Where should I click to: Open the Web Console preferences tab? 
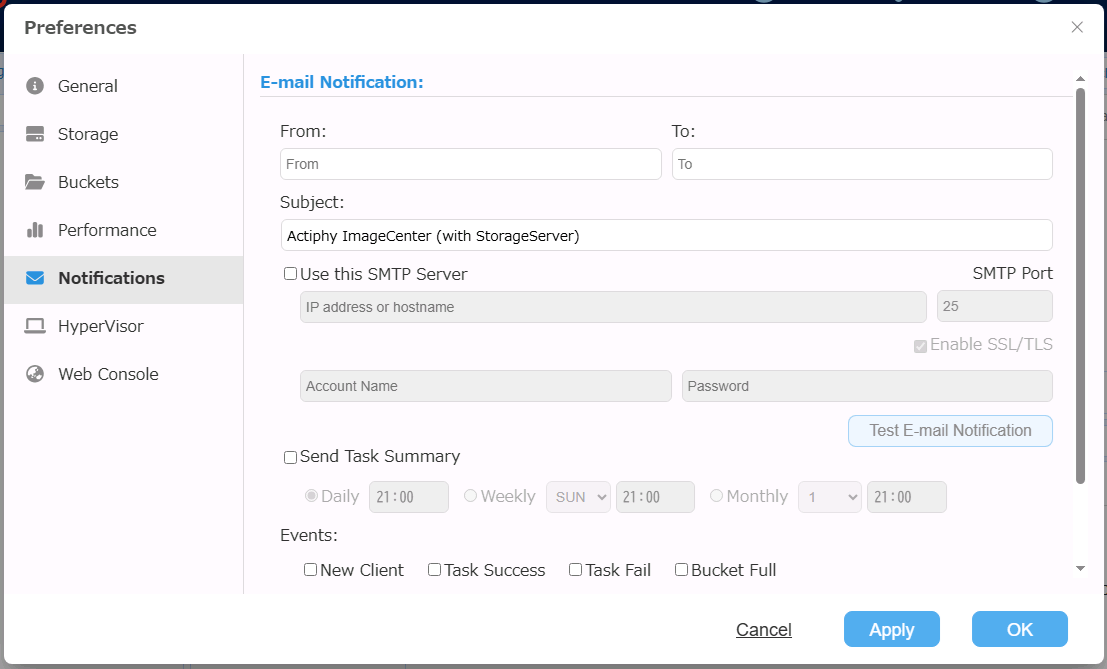pos(108,374)
